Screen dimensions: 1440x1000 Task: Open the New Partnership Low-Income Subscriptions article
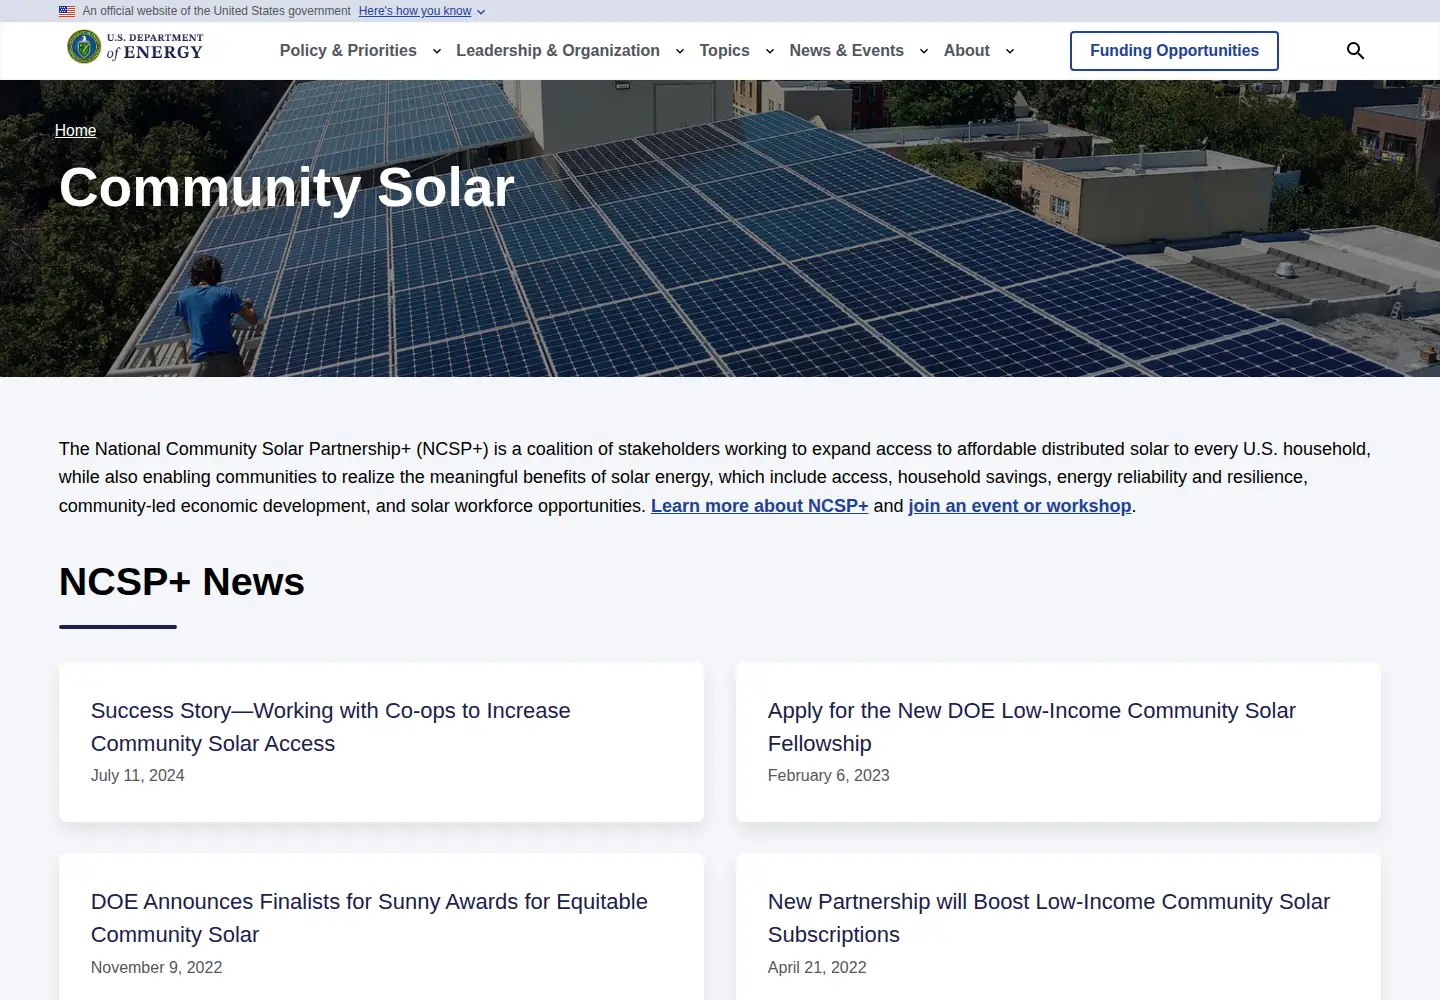coord(1049,918)
